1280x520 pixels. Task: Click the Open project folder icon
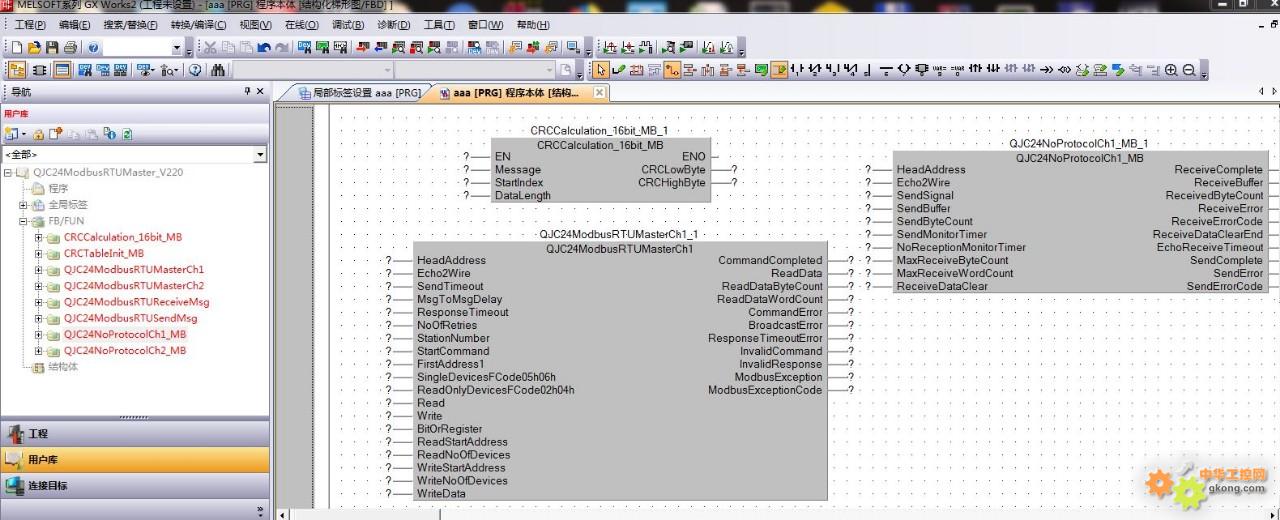pyautogui.click(x=34, y=47)
